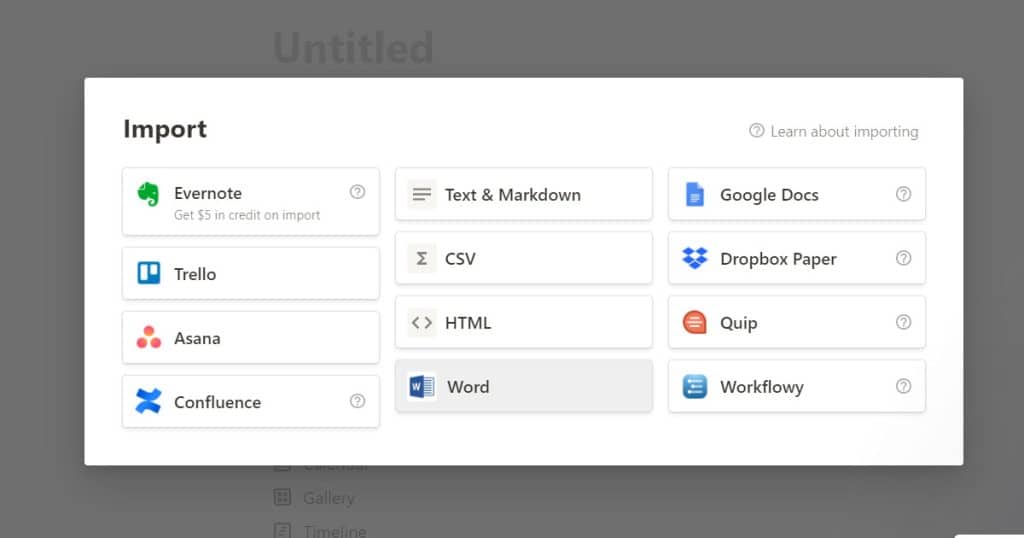Import from Workflowy

coord(797,386)
